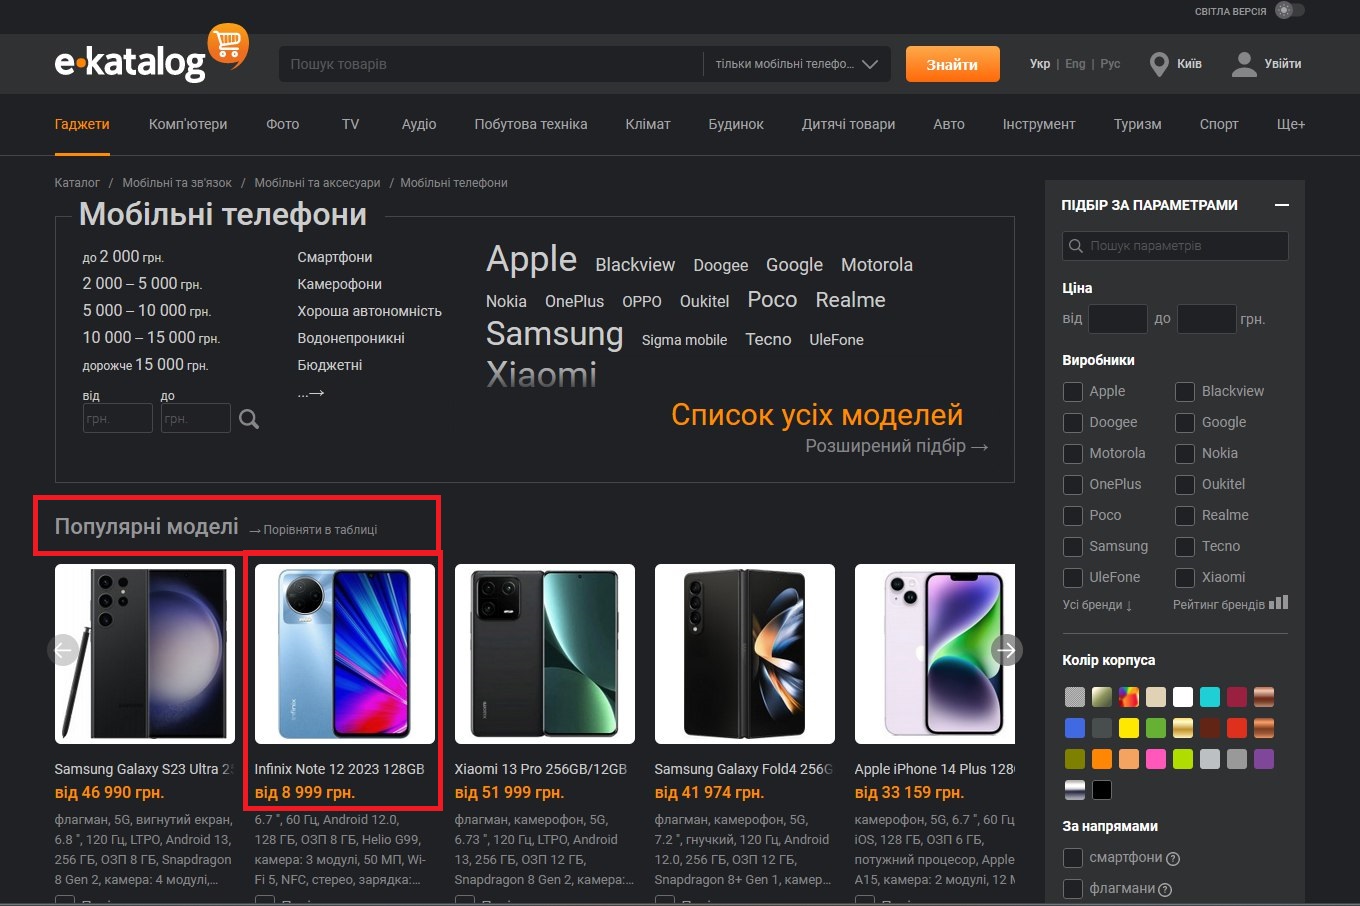Select the pink body color swatch
Viewport: 1360px width, 906px height.
click(x=1156, y=759)
